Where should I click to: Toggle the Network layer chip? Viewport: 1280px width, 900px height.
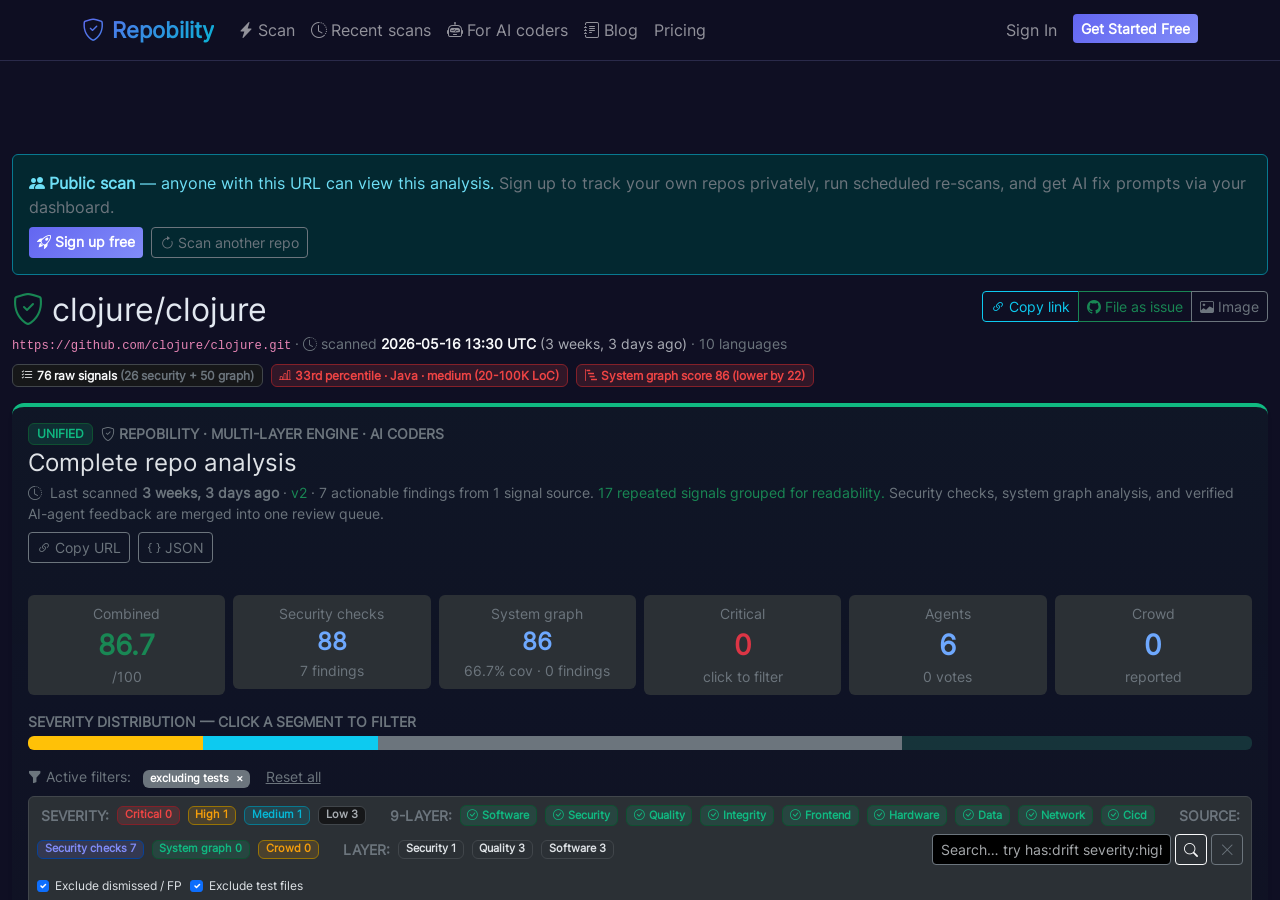pos(1056,815)
